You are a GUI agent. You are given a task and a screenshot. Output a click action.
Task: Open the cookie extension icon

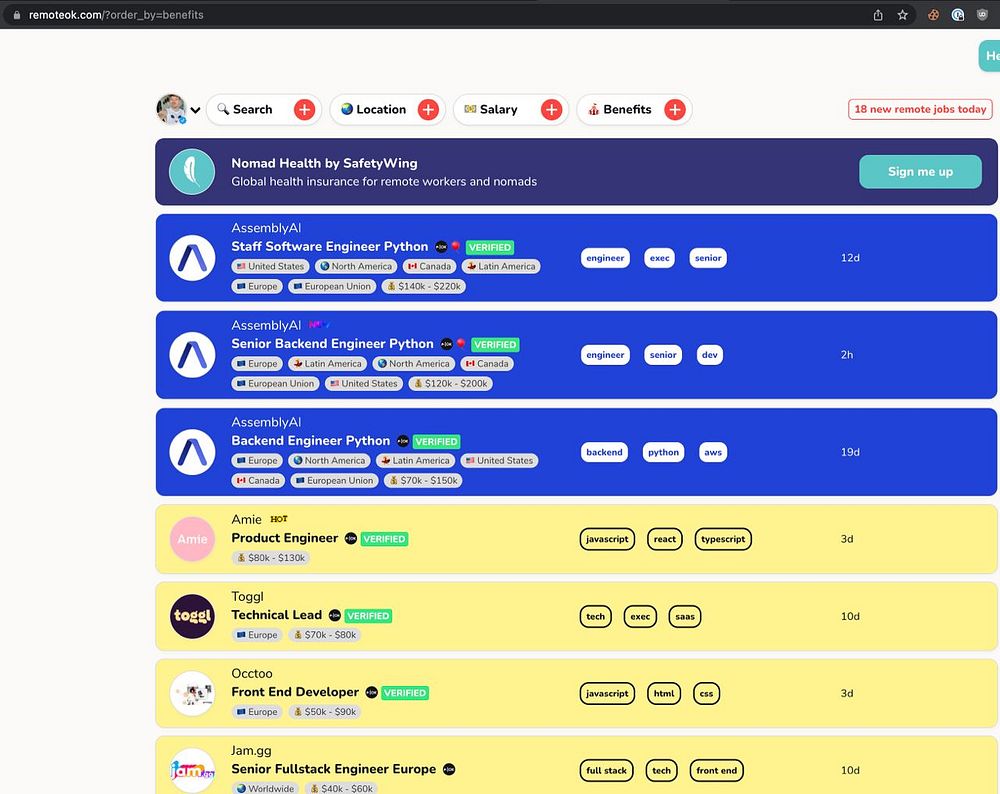[933, 15]
